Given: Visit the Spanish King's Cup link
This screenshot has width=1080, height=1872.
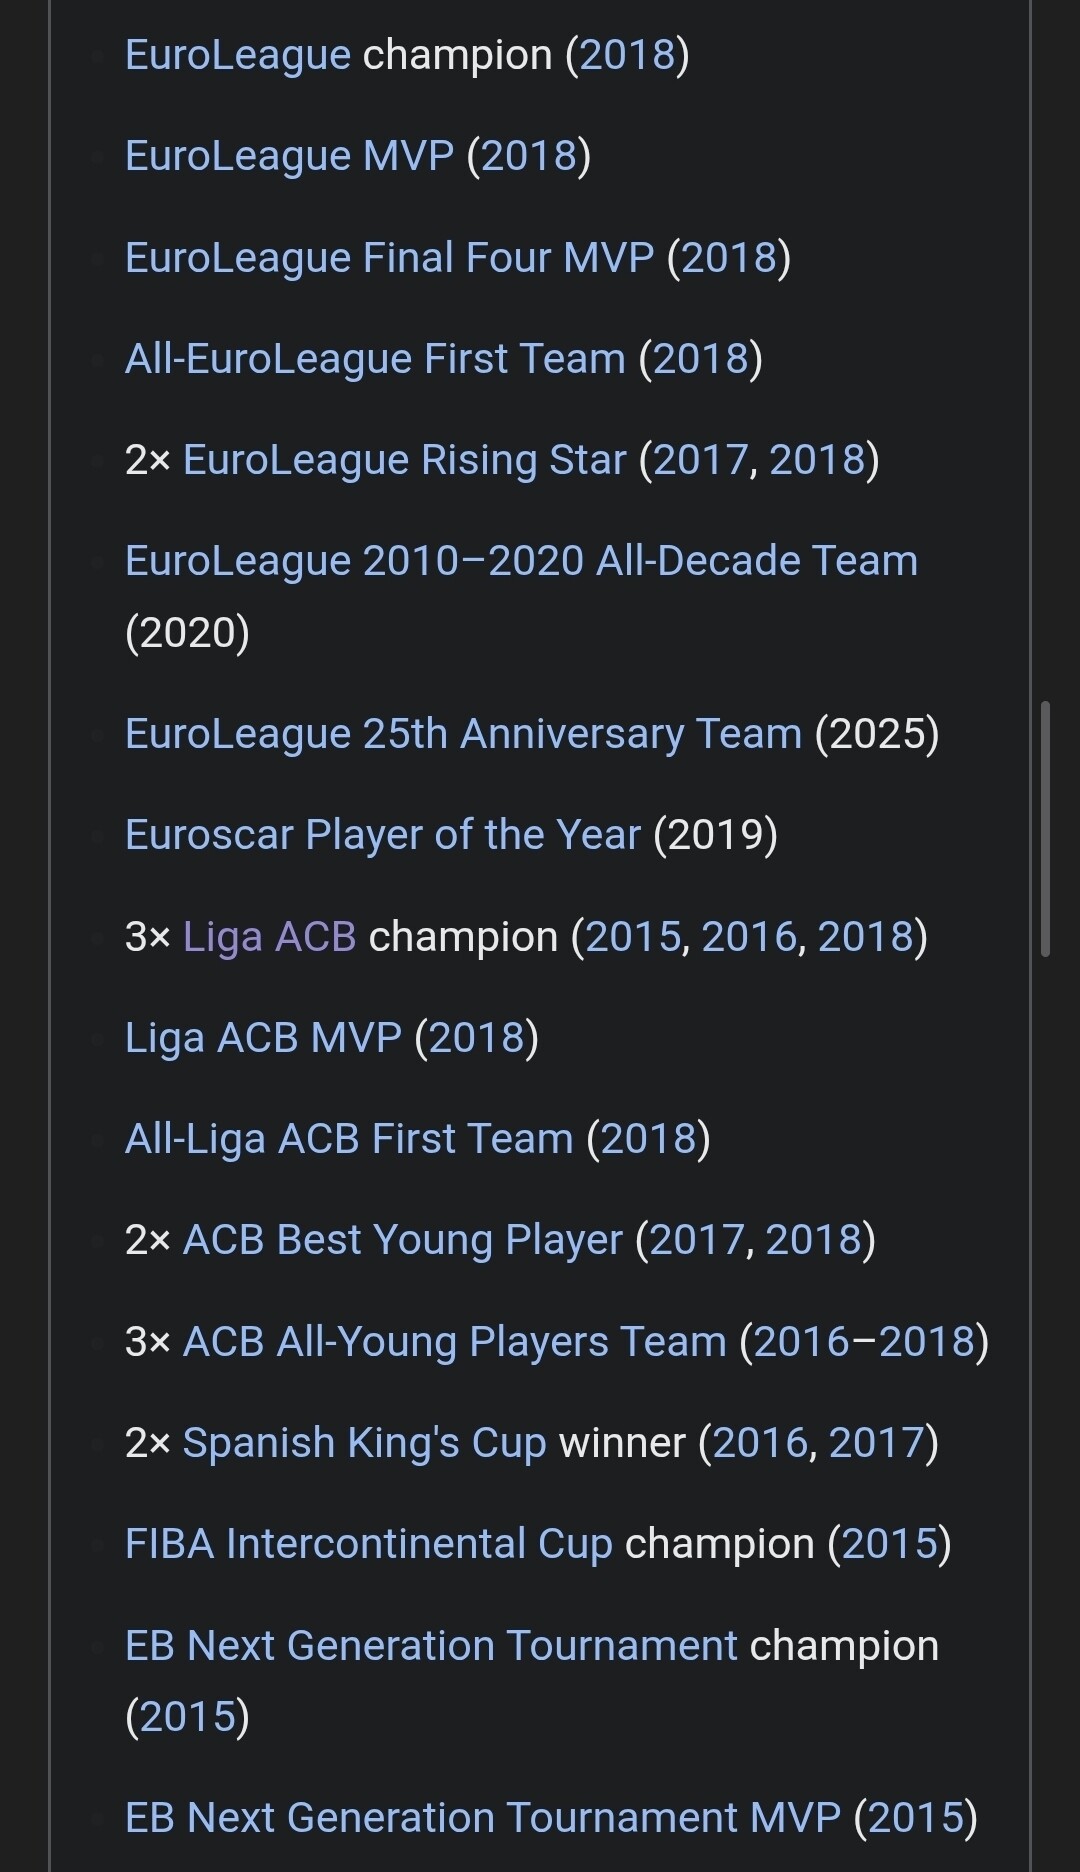Looking at the screenshot, I should pos(364,1443).
